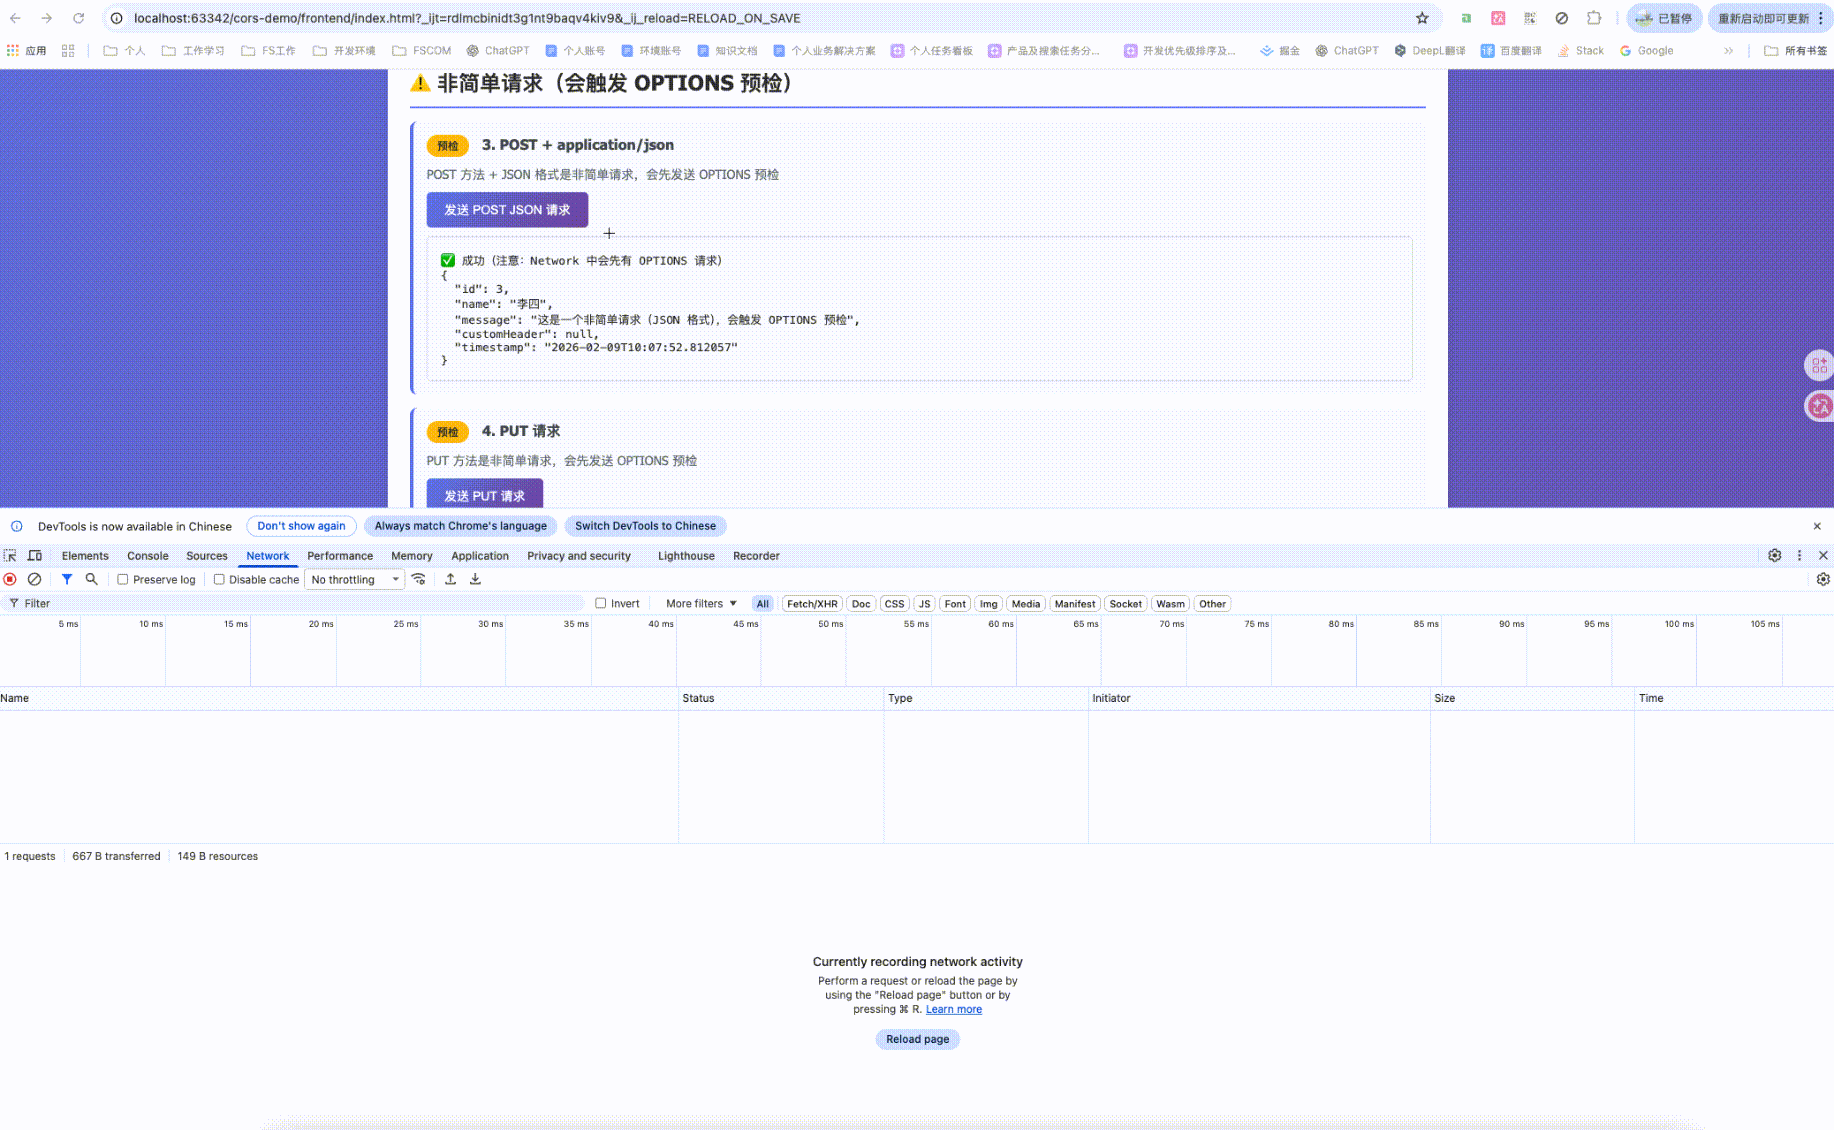
Task: Toggle the device toolbar icon
Action: click(x=34, y=555)
